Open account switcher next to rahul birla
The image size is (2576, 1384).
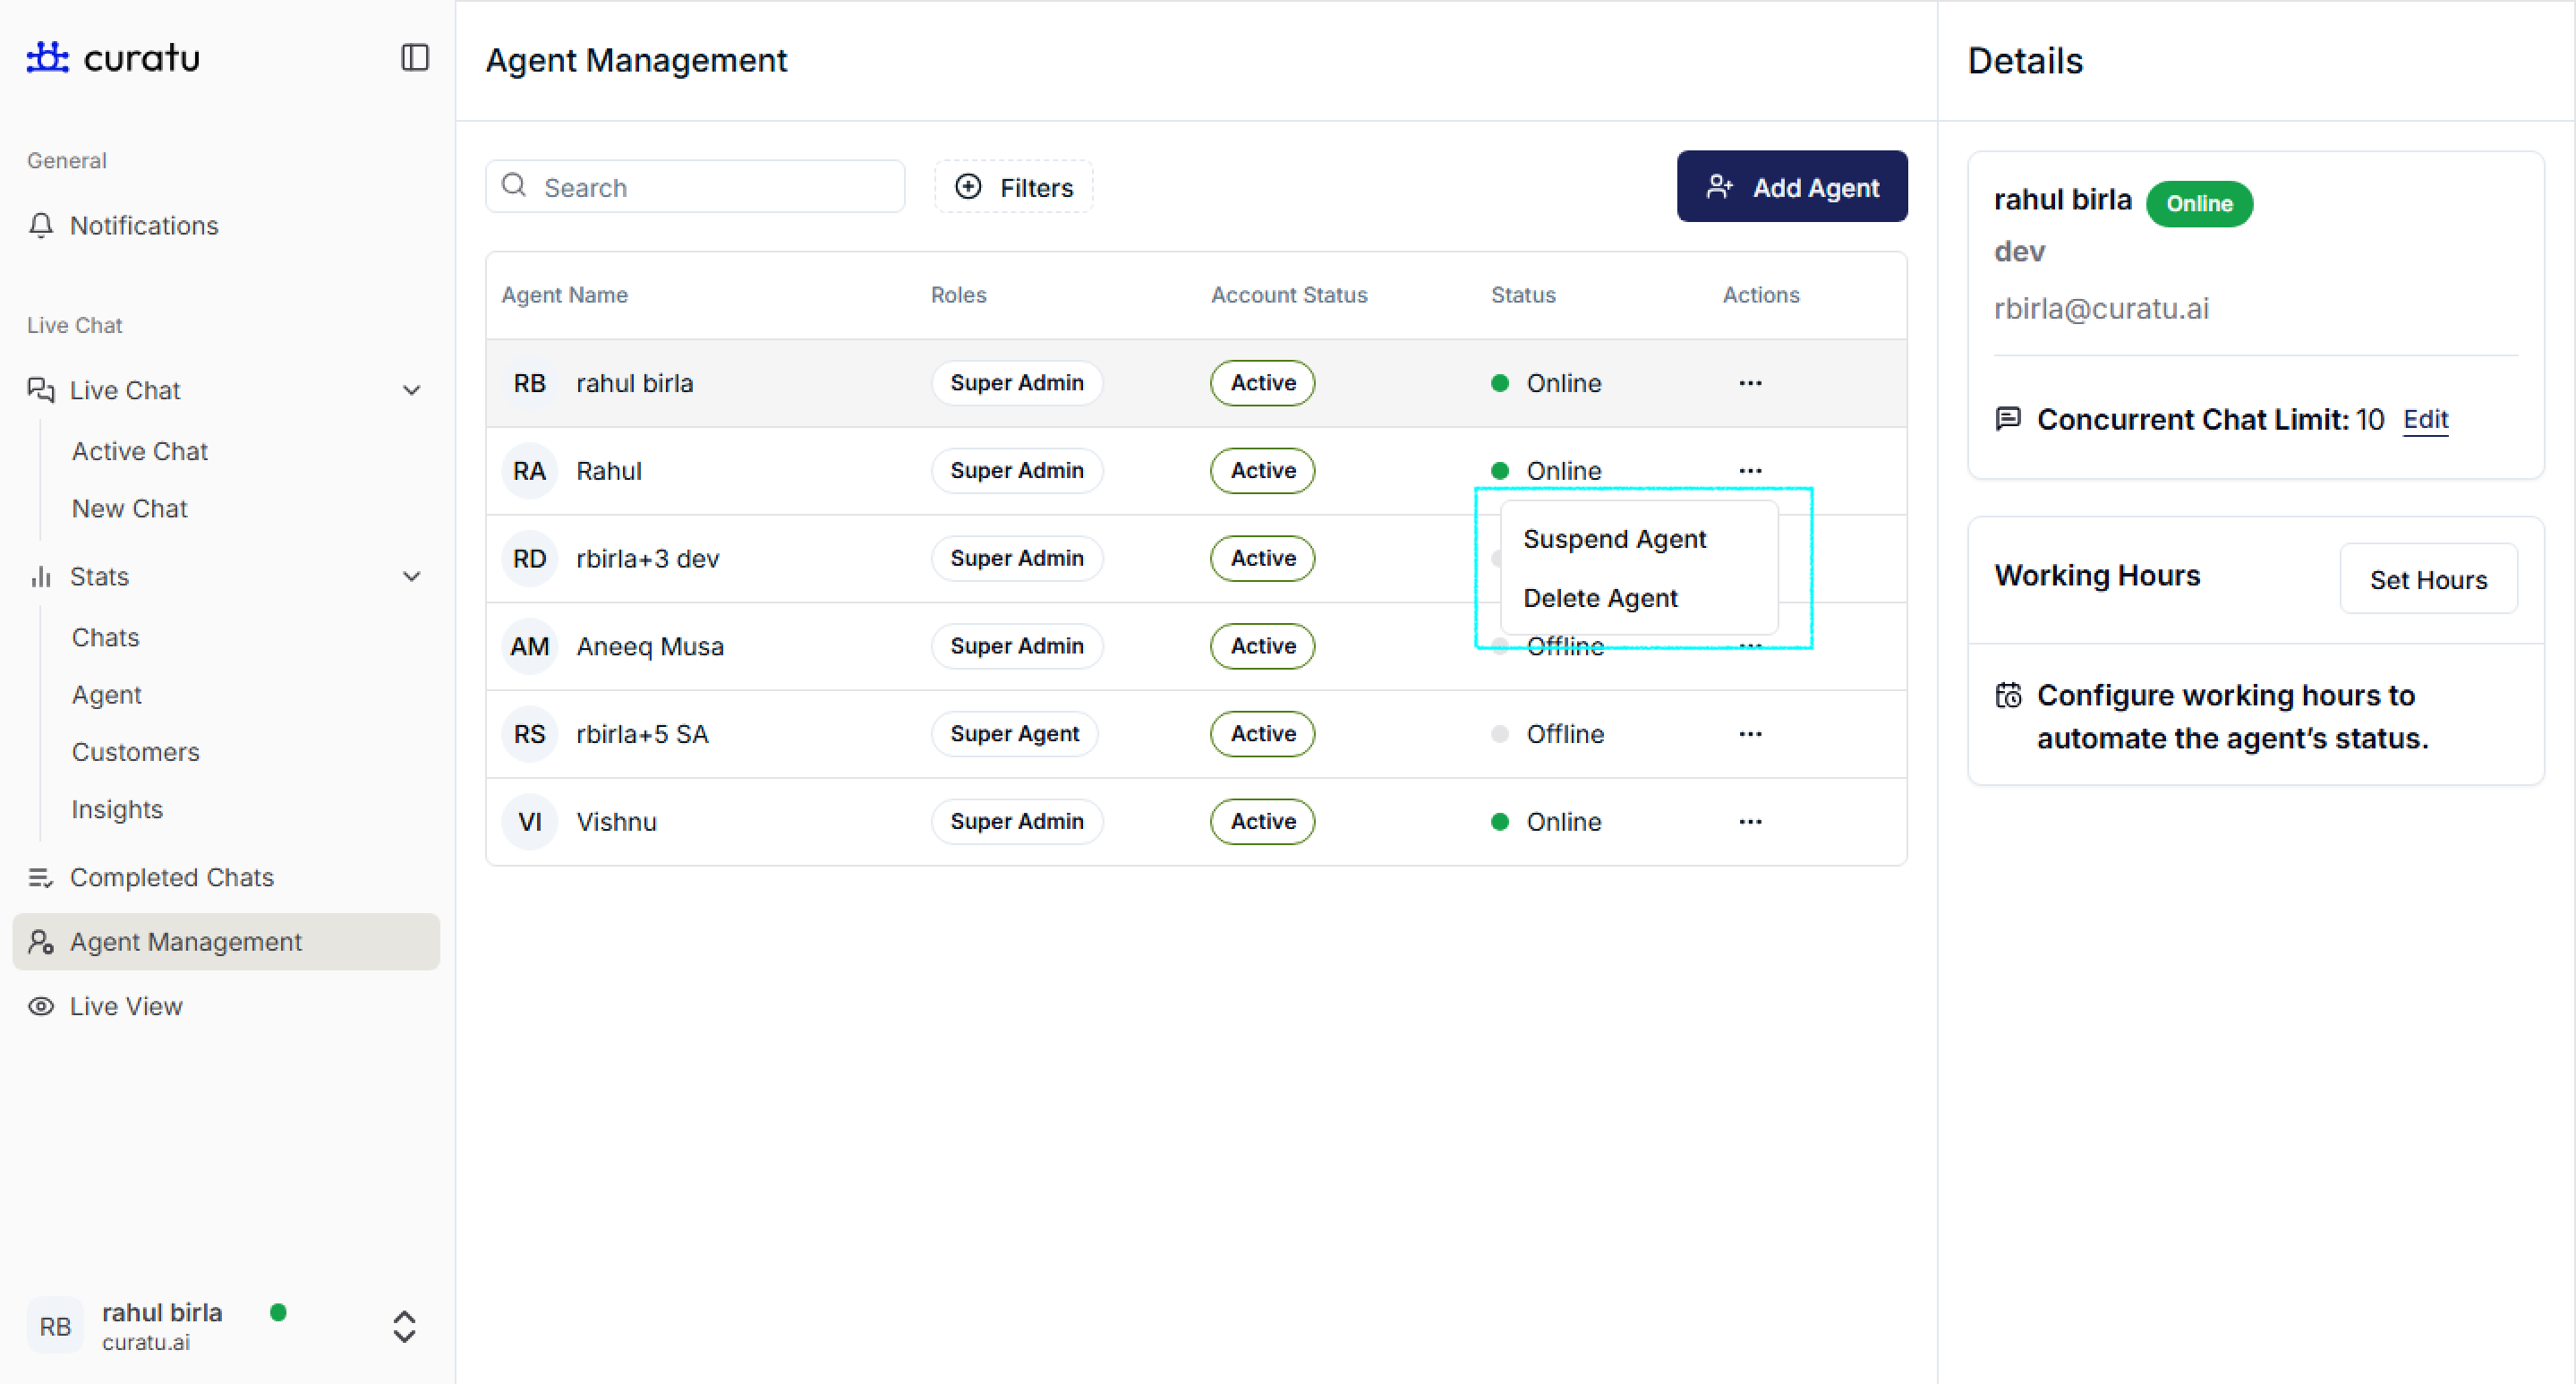click(x=404, y=1326)
